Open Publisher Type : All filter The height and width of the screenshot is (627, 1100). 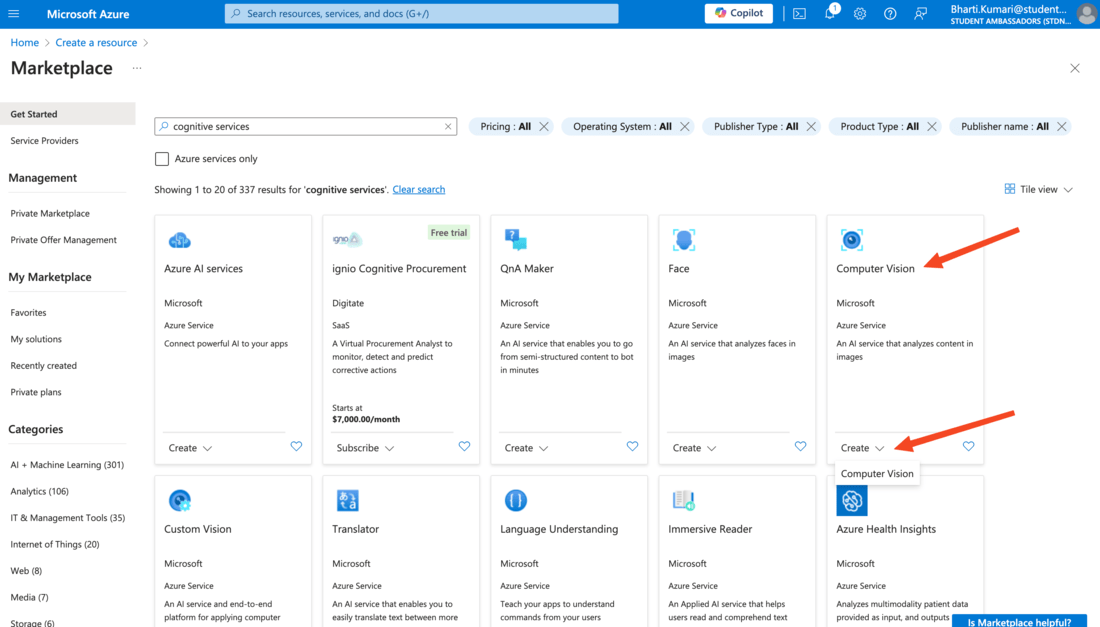[756, 126]
